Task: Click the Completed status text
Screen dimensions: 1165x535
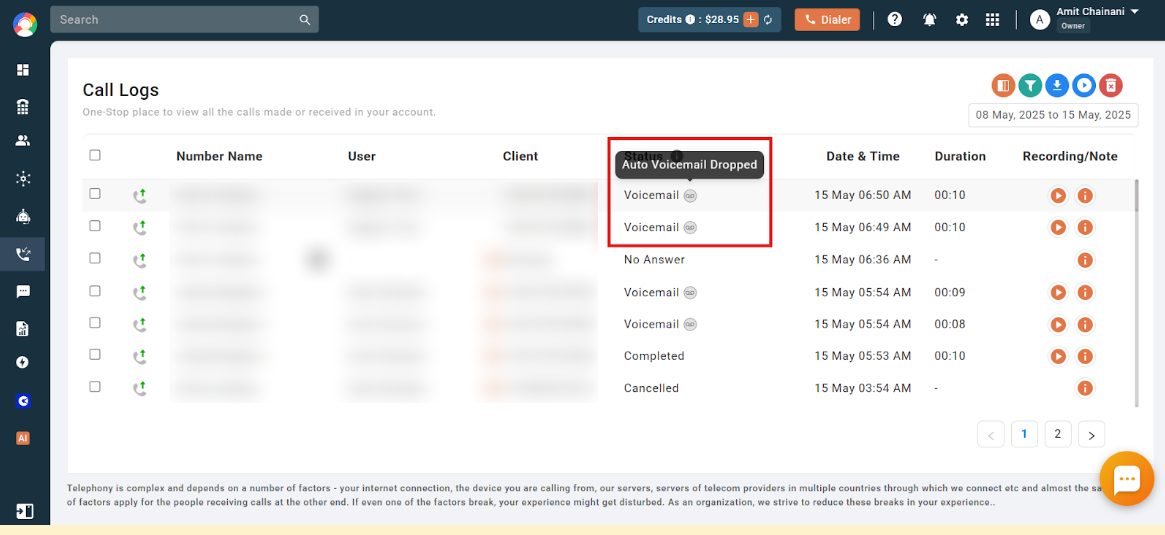Action: click(654, 356)
